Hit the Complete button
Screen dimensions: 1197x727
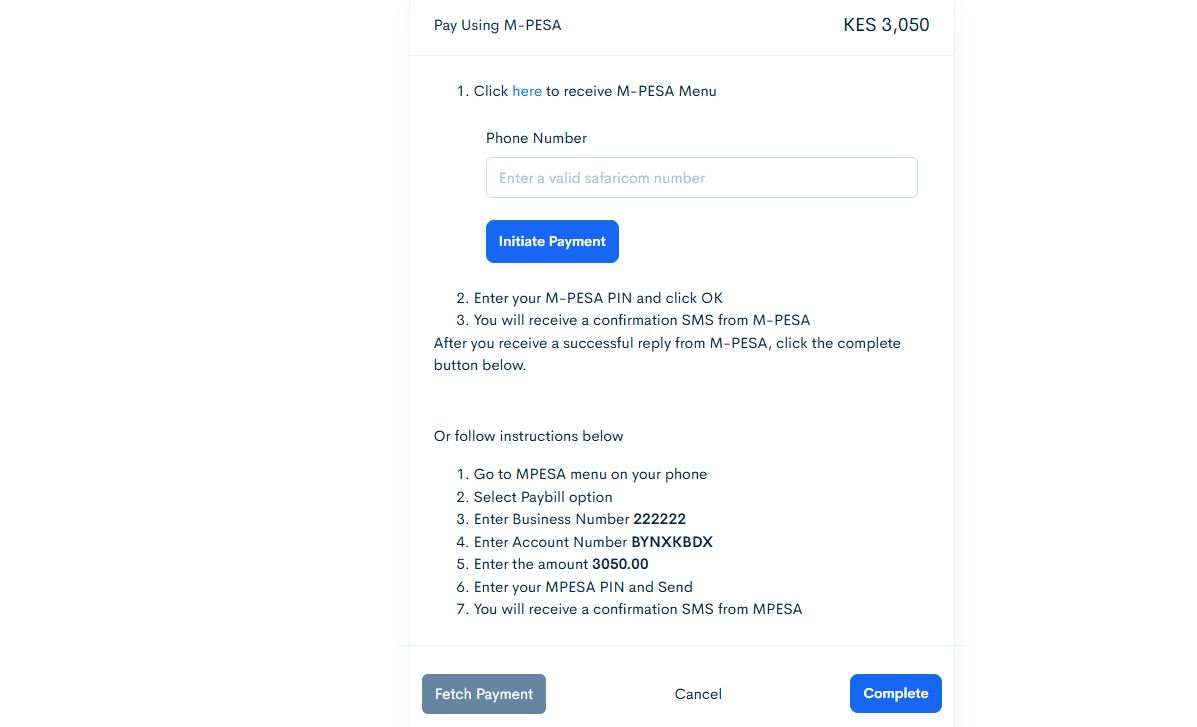(x=895, y=693)
